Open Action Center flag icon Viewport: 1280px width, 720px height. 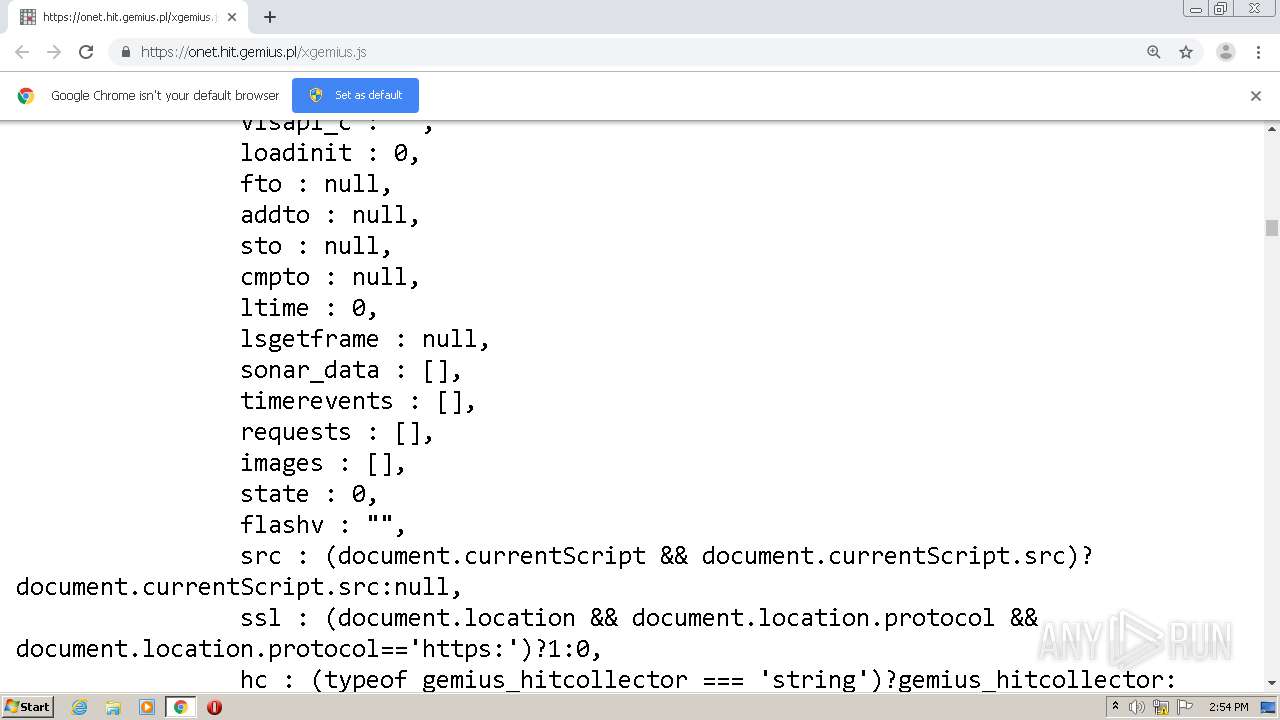(1185, 707)
